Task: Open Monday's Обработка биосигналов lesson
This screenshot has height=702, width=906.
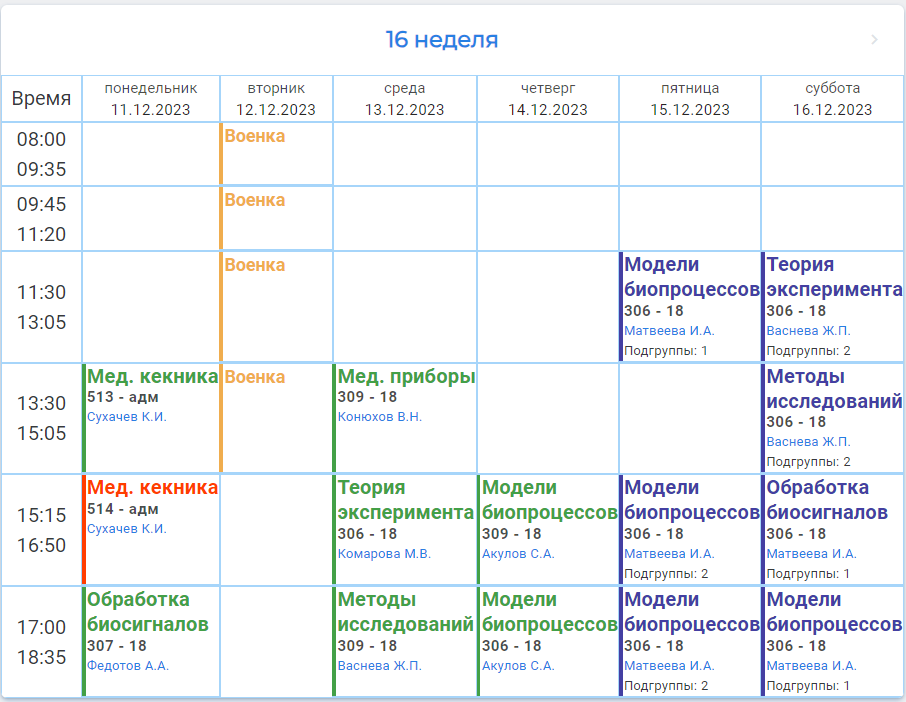Action: click(148, 612)
